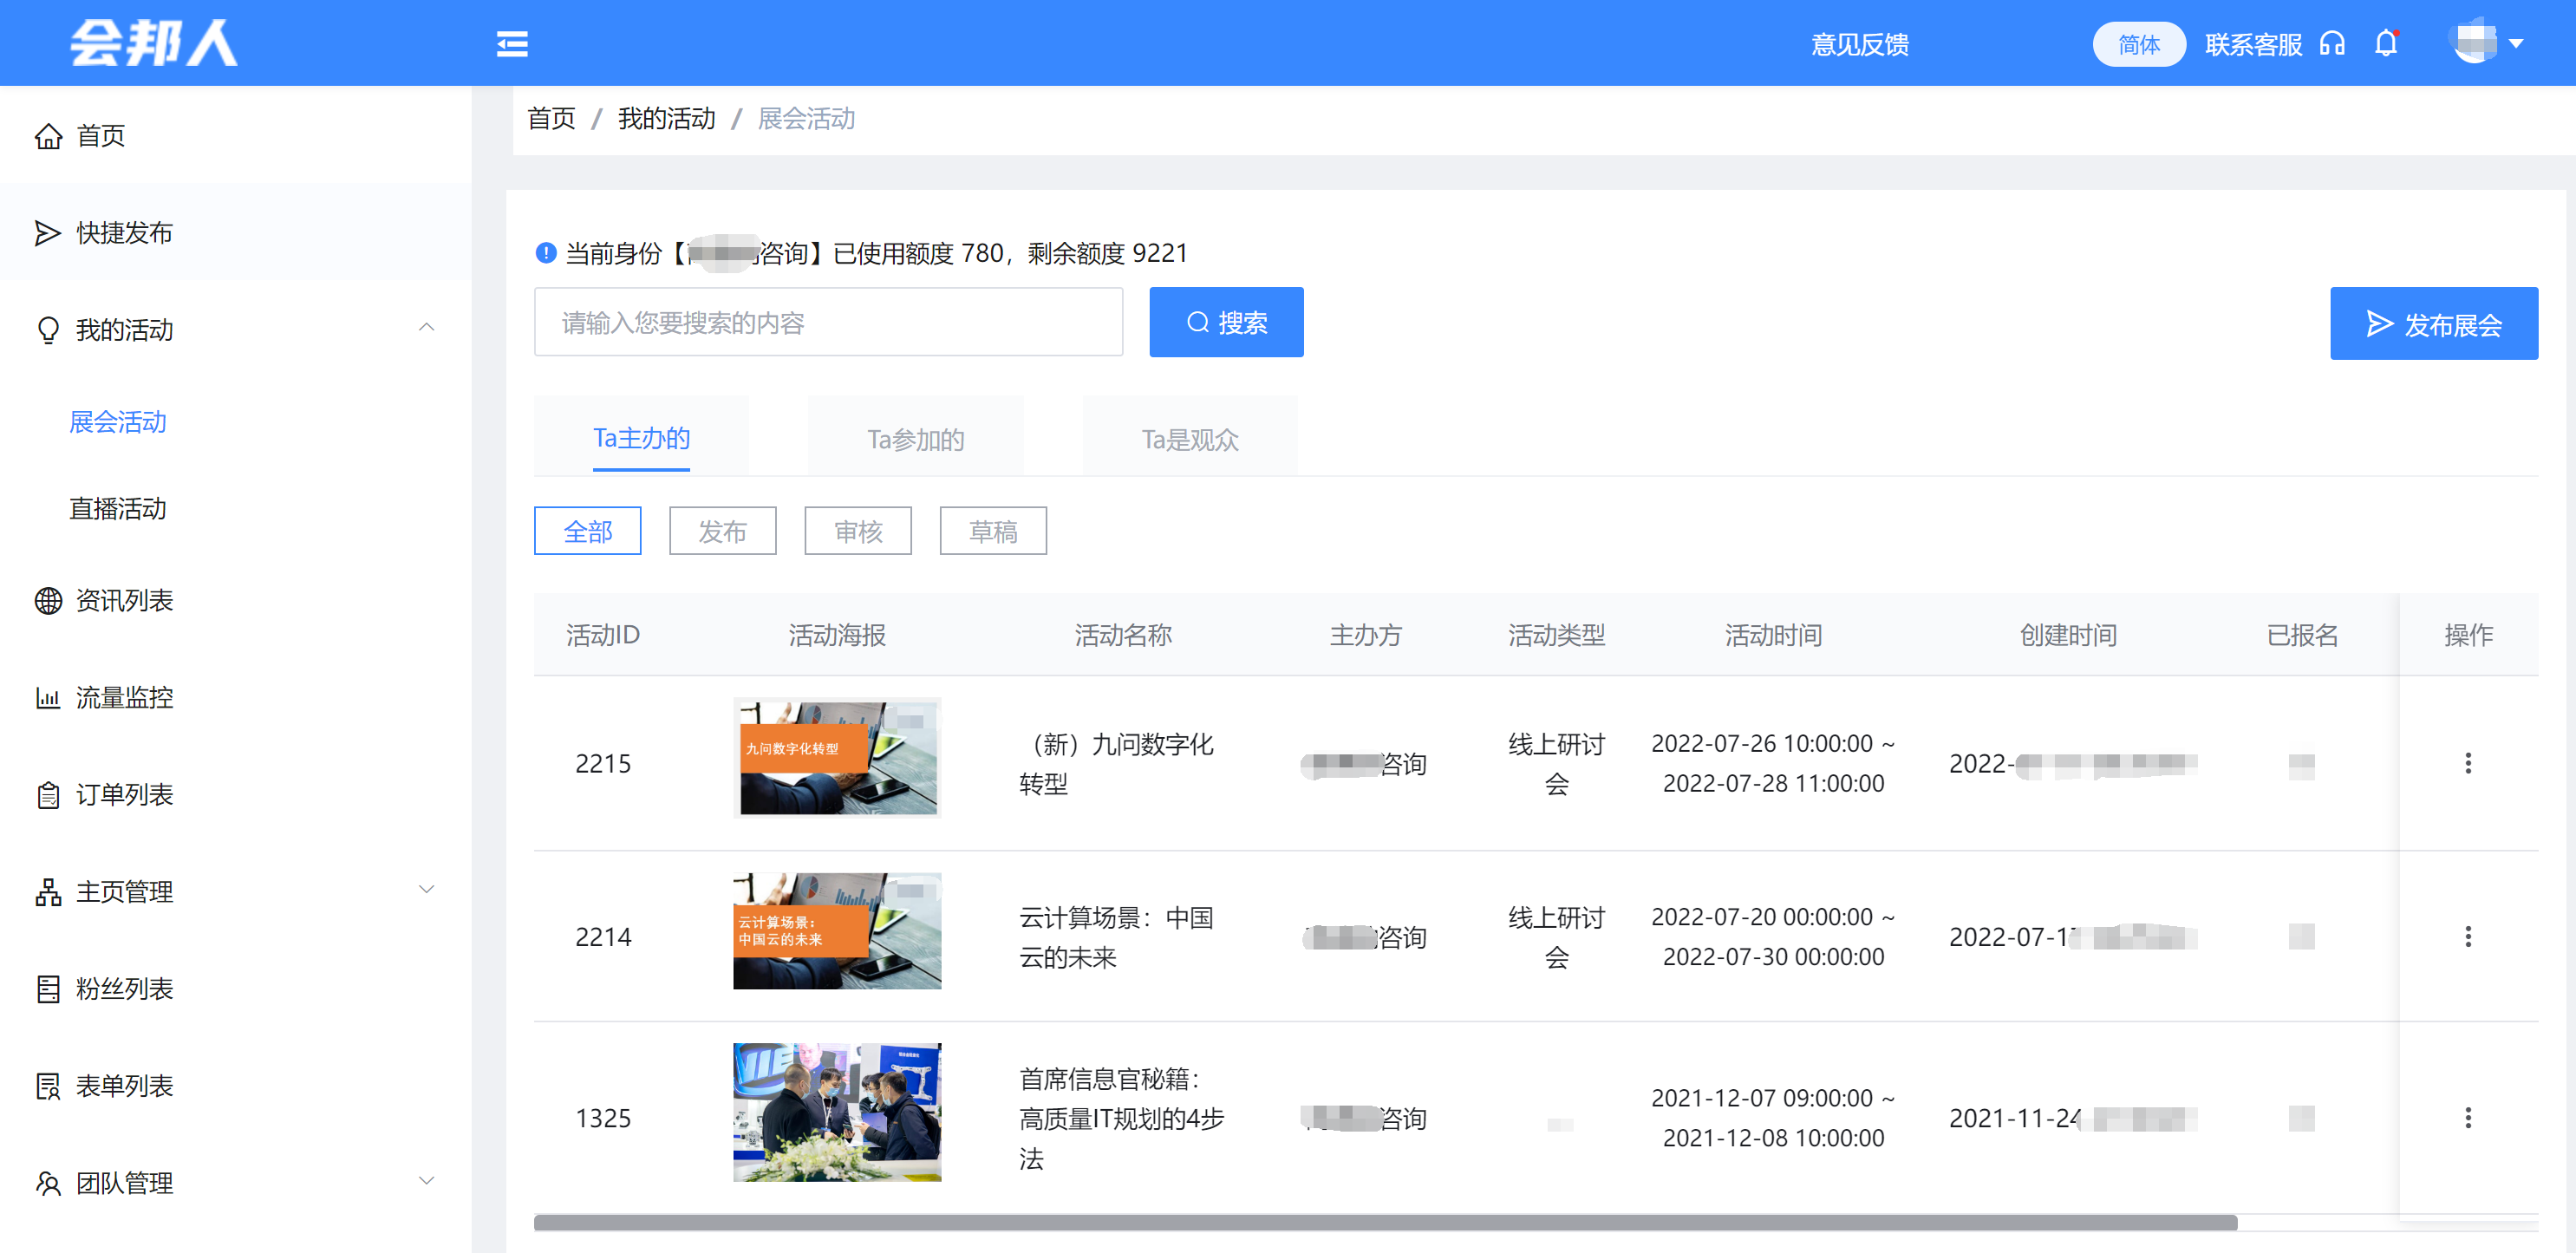
Task: Switch to Ta参加的 tab
Action: (915, 439)
